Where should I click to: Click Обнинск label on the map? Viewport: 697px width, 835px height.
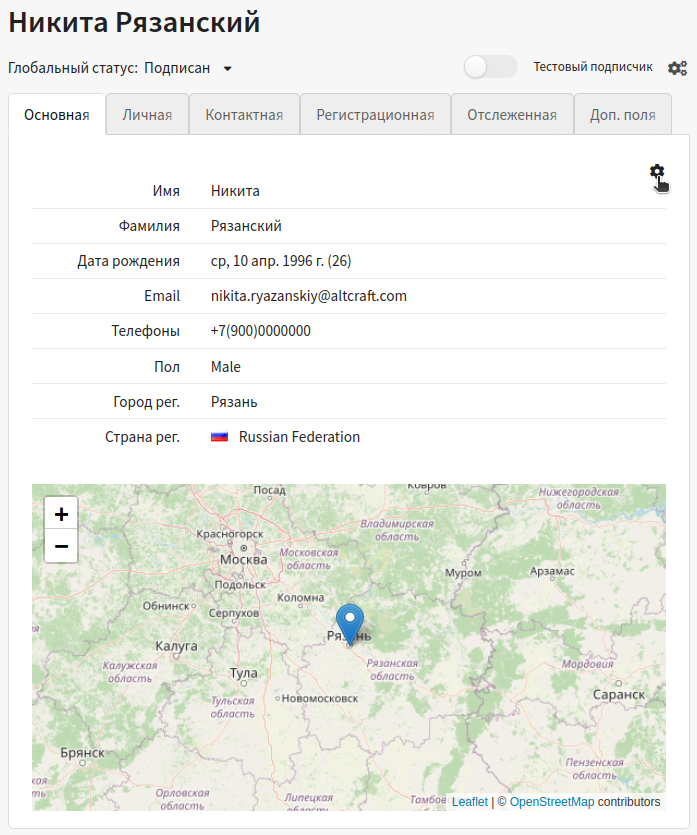point(166,605)
